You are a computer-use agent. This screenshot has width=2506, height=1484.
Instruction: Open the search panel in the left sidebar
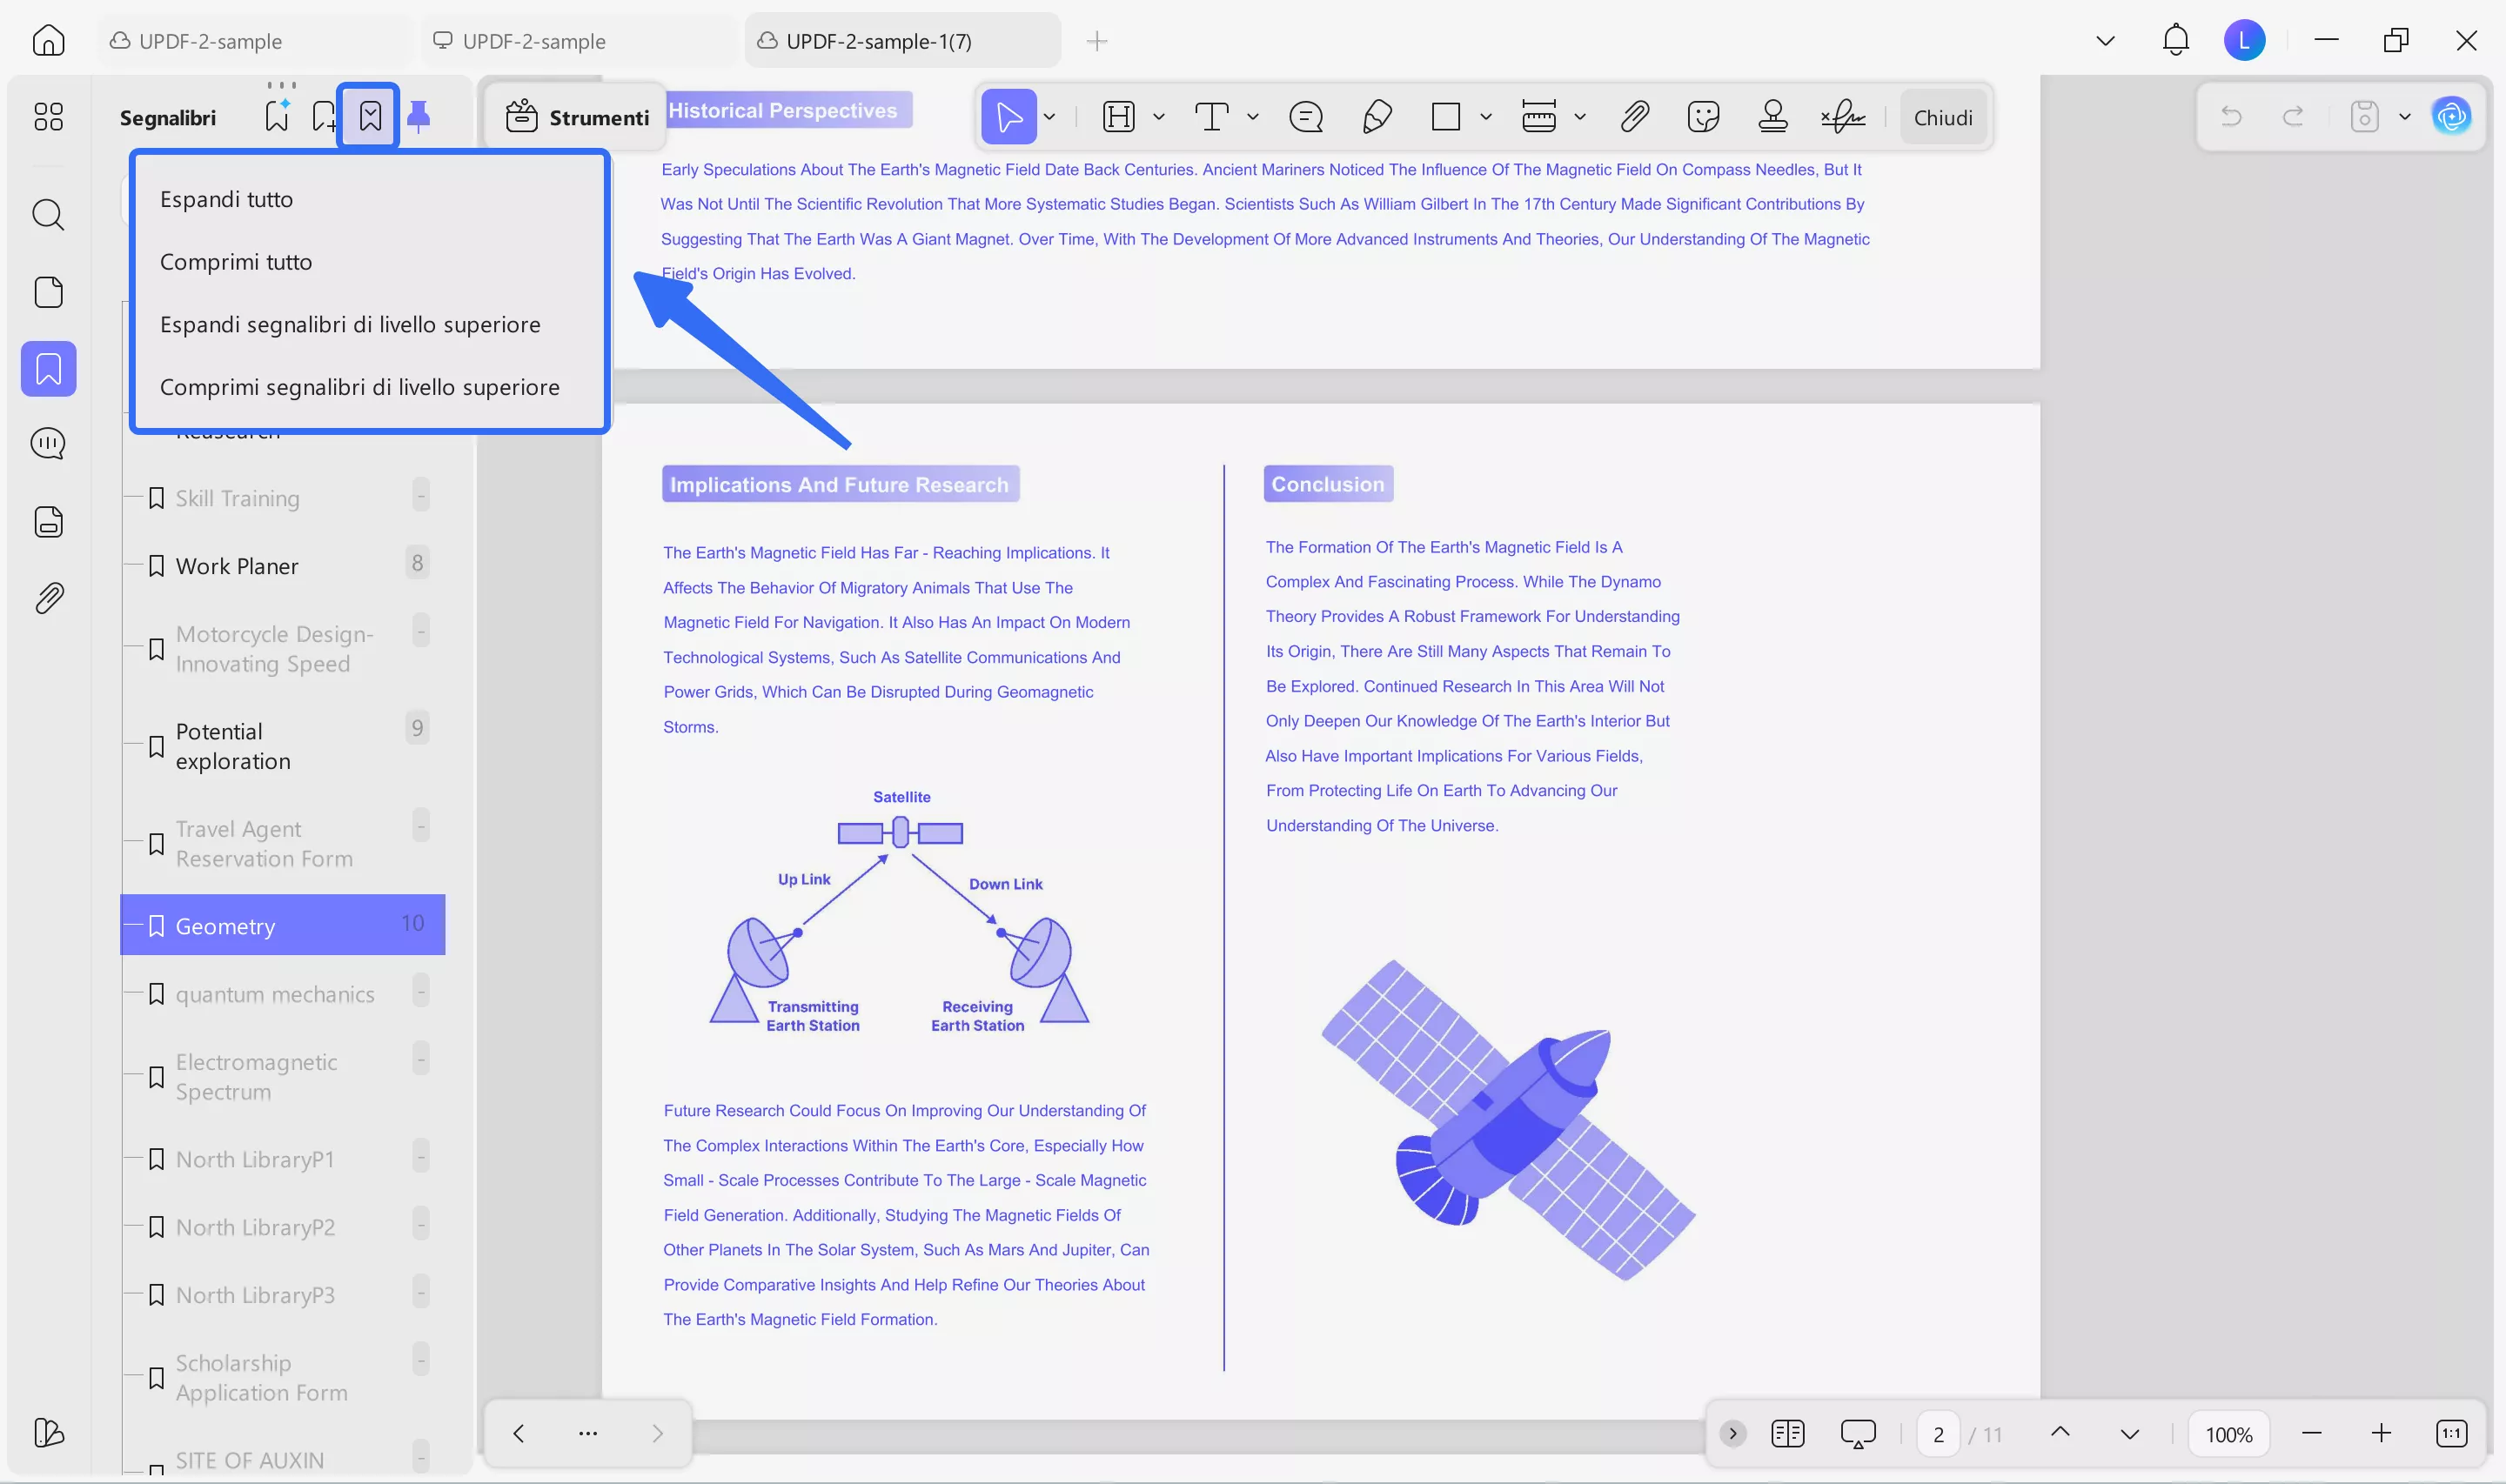pos(48,215)
